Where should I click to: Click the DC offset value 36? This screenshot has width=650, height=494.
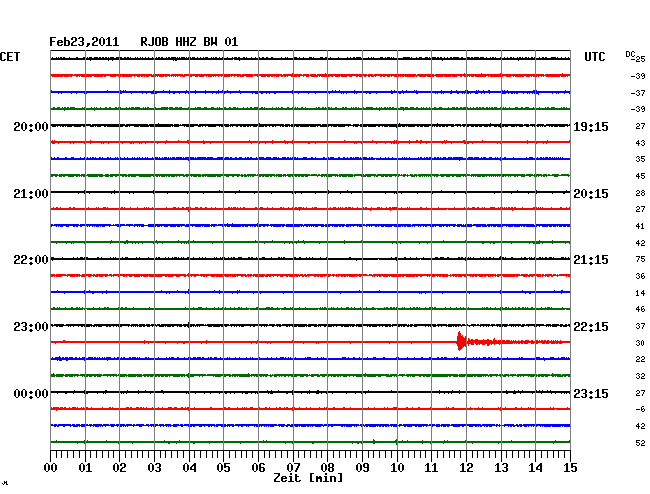click(x=640, y=276)
